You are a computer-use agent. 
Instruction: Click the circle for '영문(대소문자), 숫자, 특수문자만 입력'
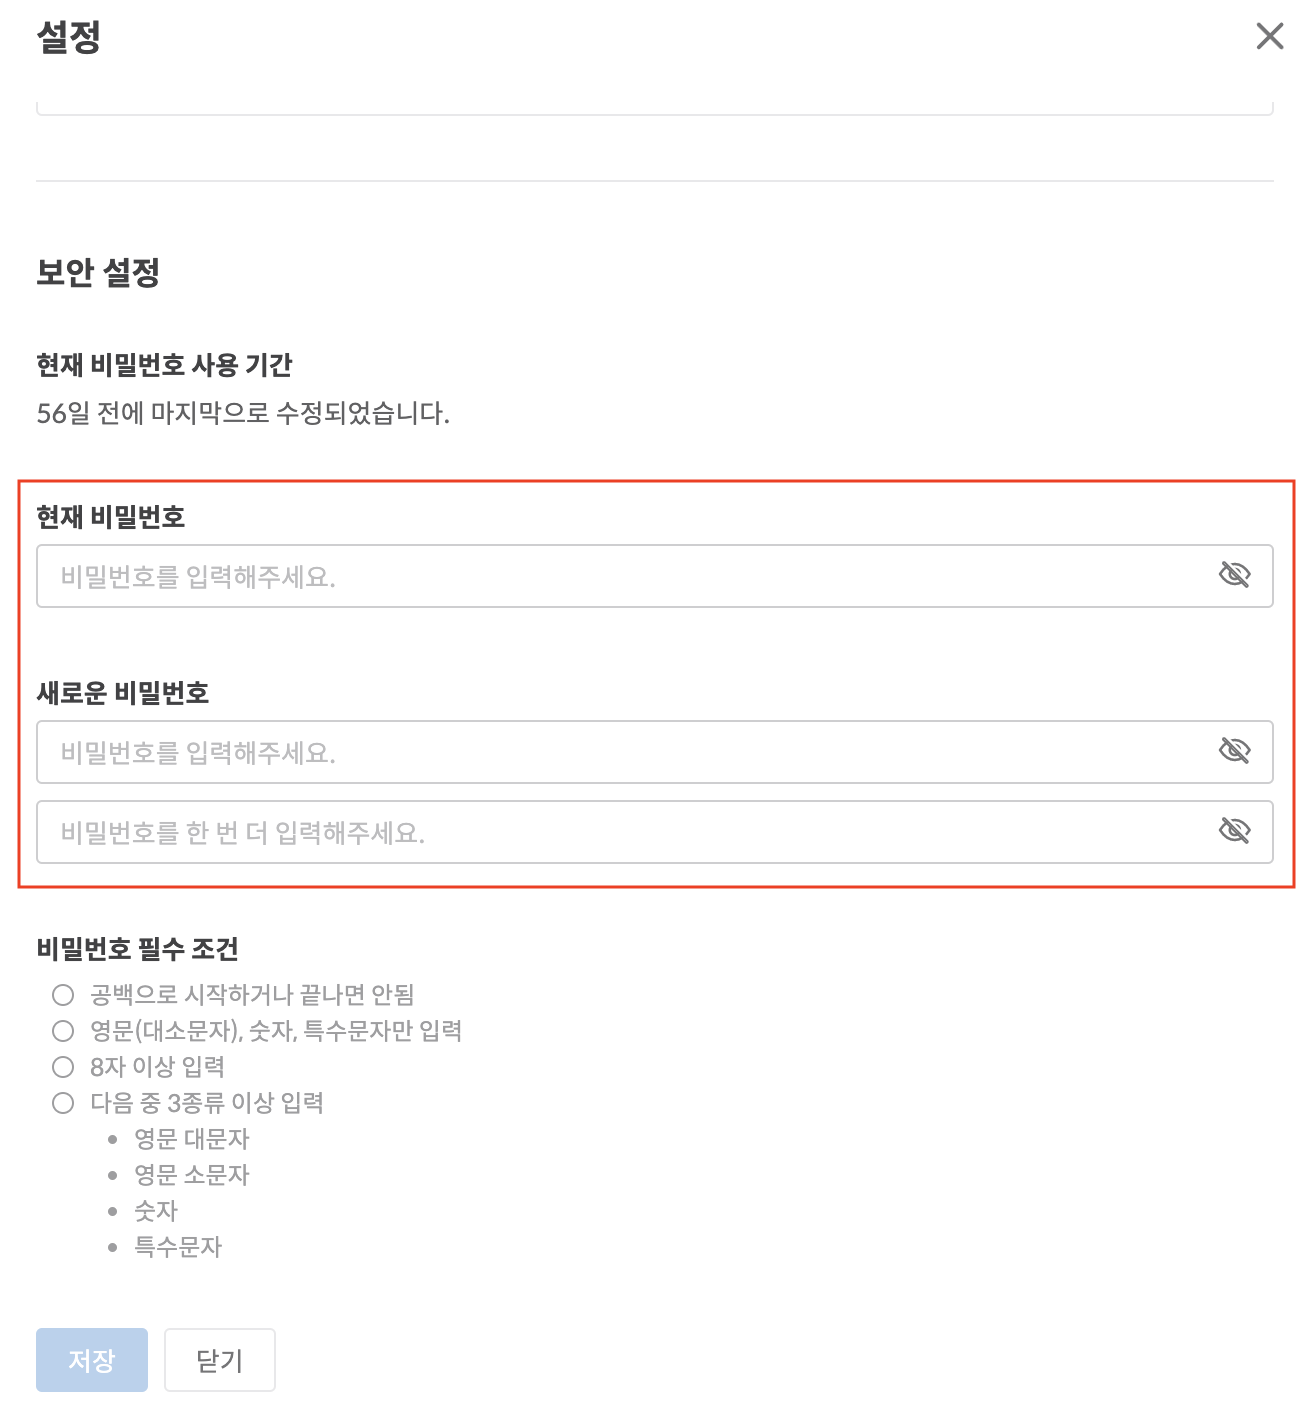point(63,1031)
